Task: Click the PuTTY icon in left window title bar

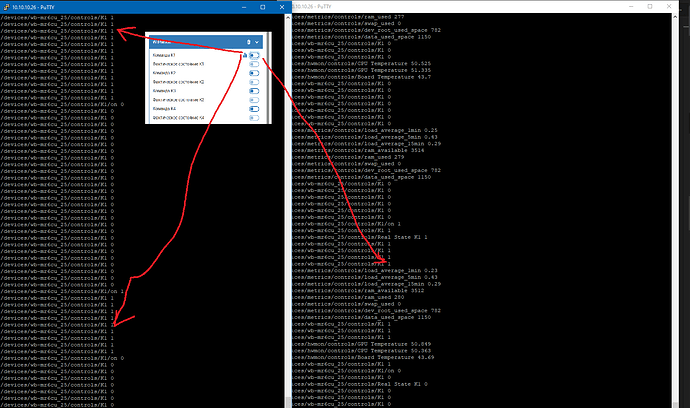Action: (5, 5)
